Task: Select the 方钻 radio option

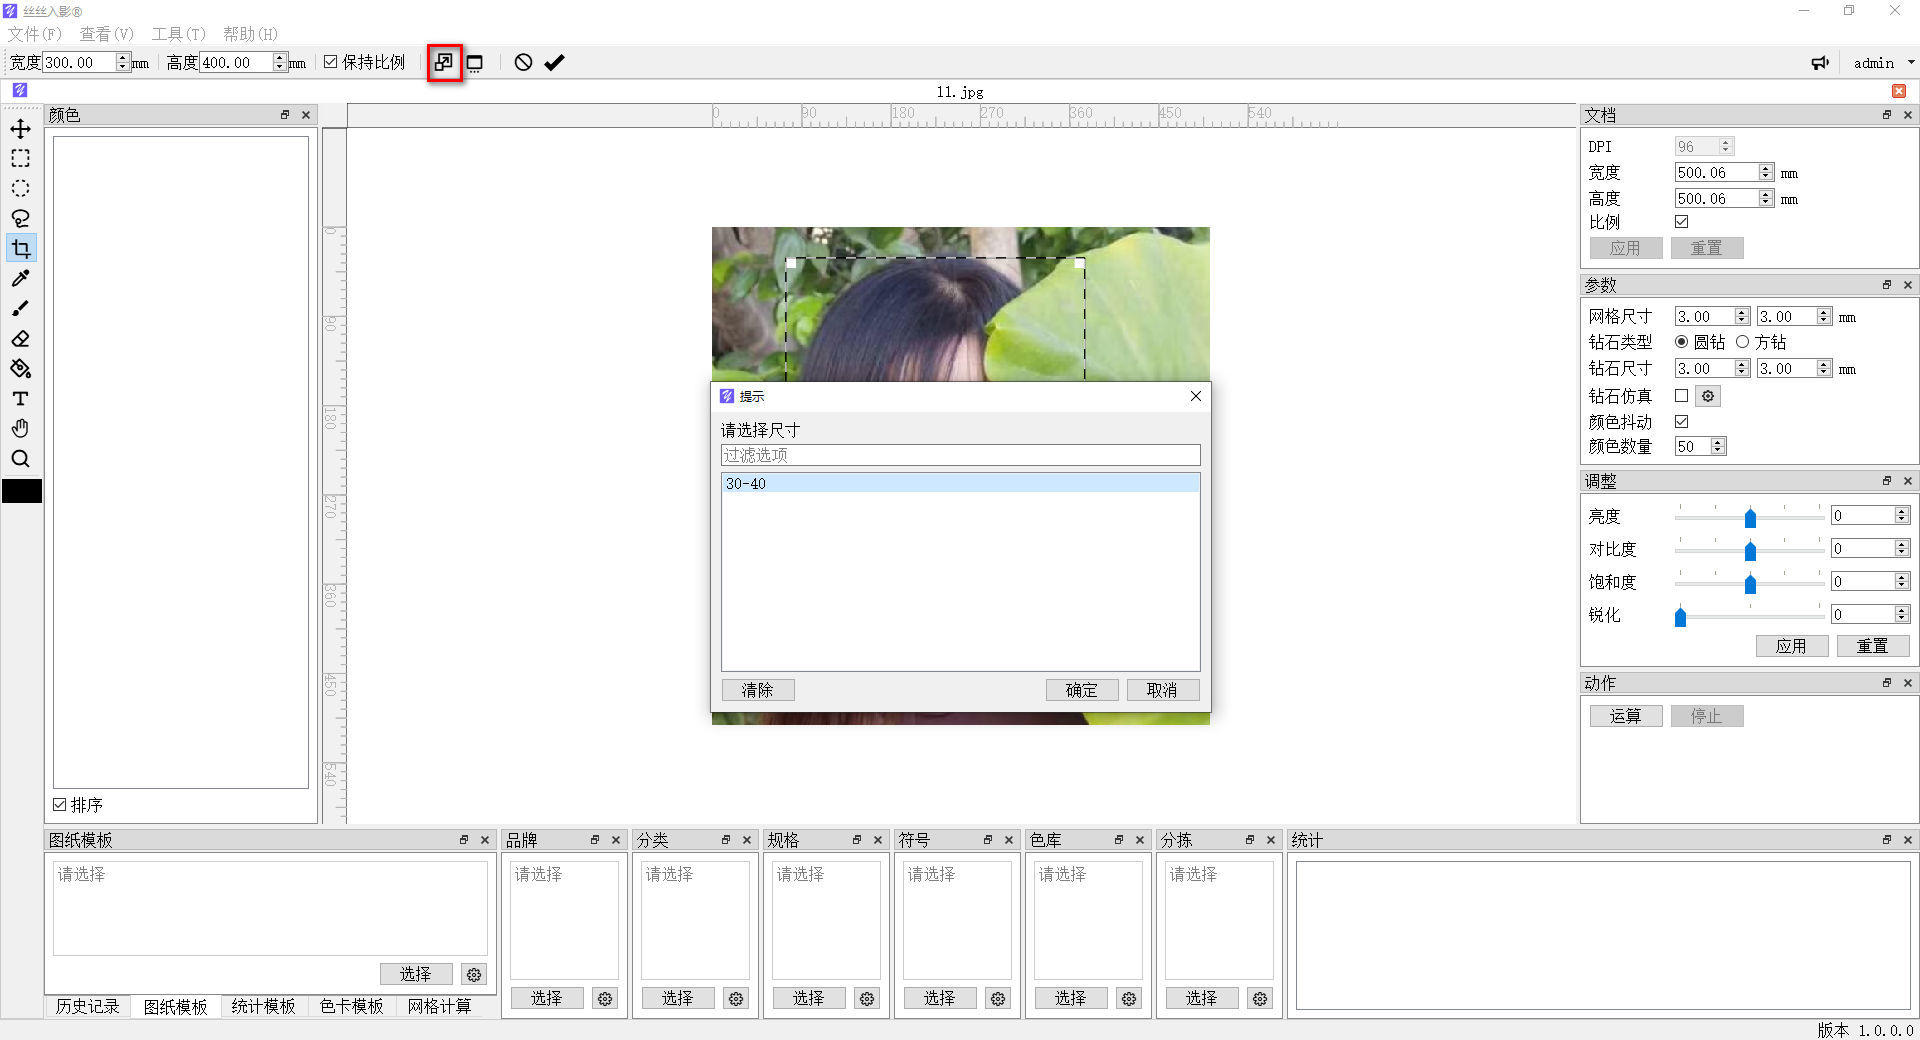Action: coord(1743,342)
